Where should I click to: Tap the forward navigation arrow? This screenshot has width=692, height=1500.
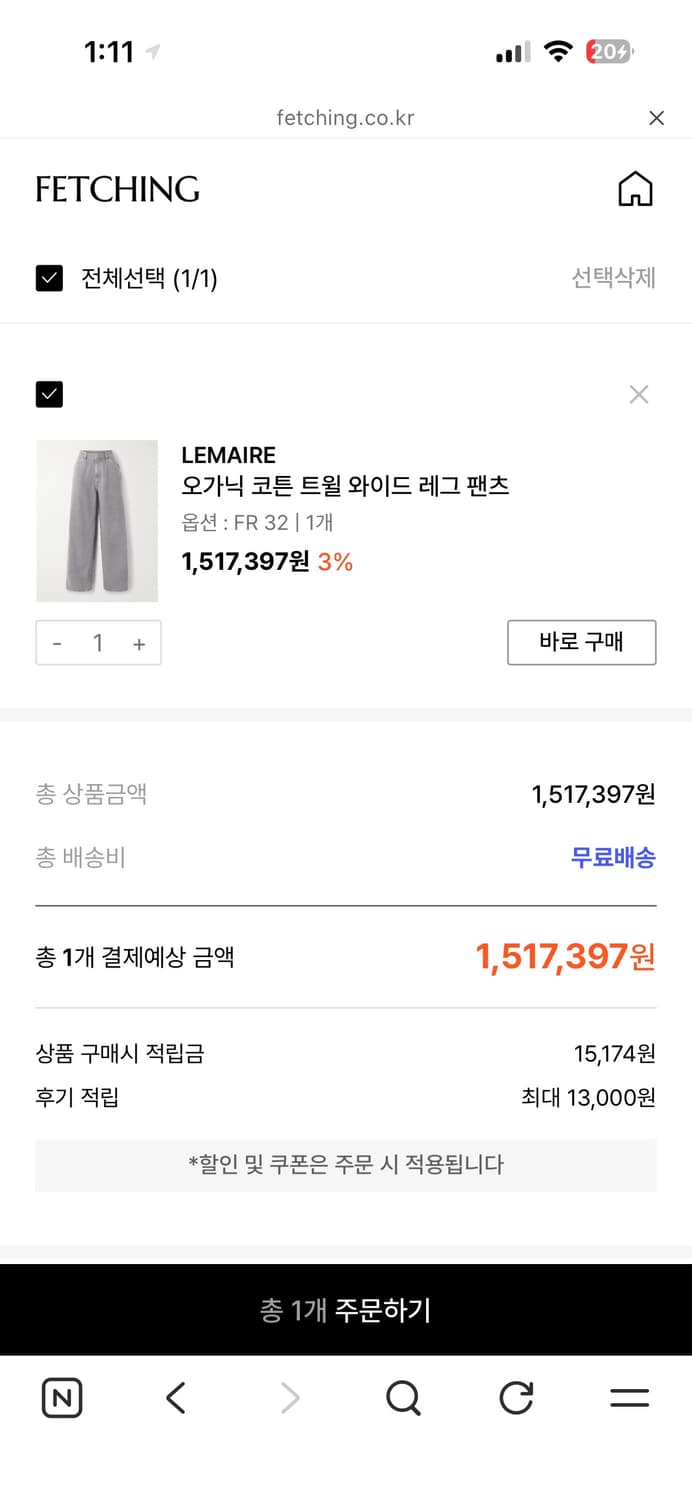point(288,1398)
